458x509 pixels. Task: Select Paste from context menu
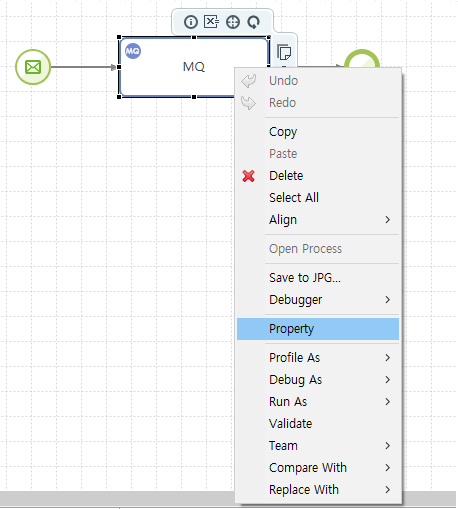click(x=318, y=154)
